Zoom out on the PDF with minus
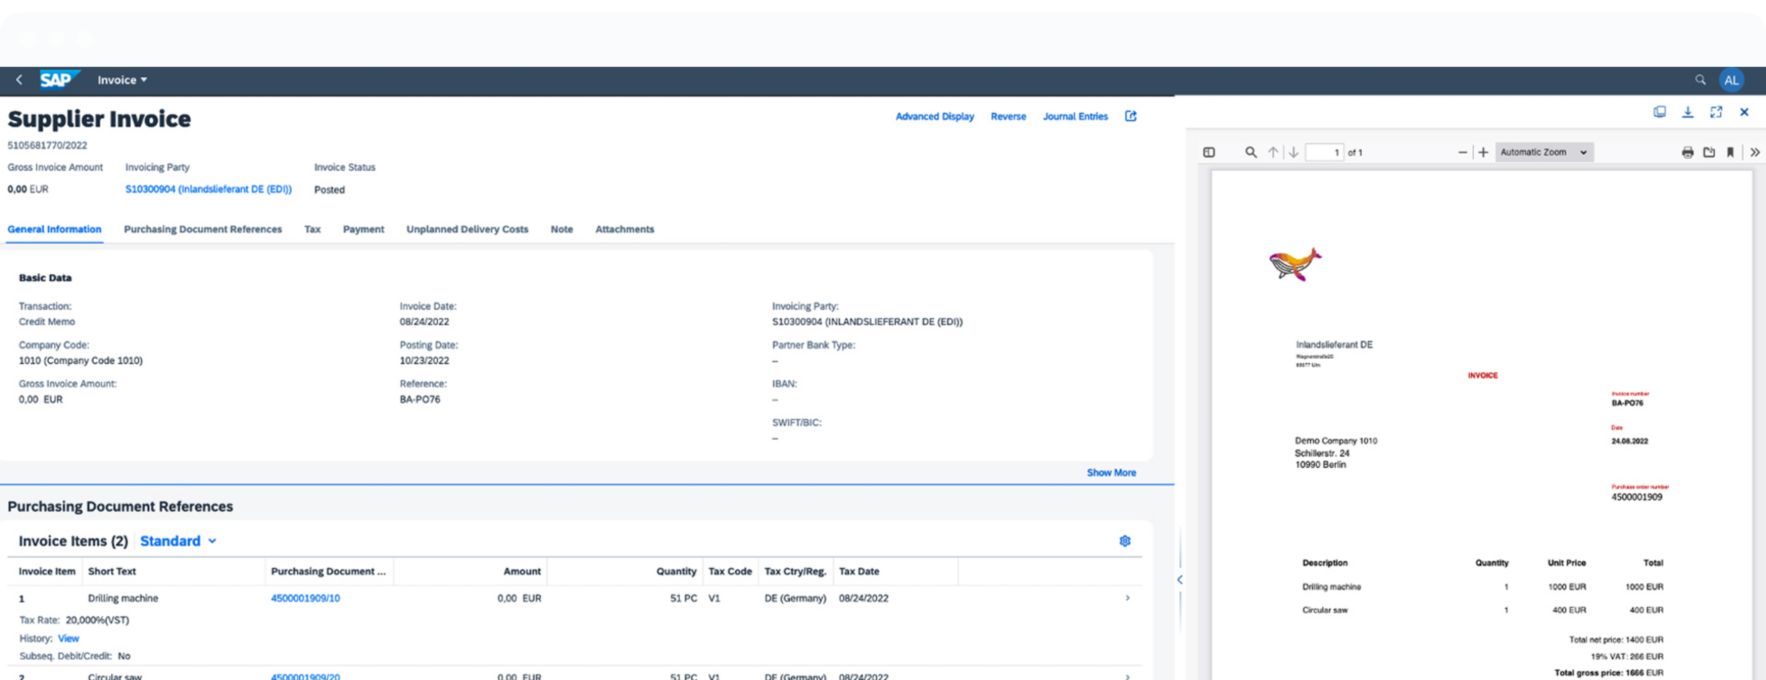 point(1462,152)
